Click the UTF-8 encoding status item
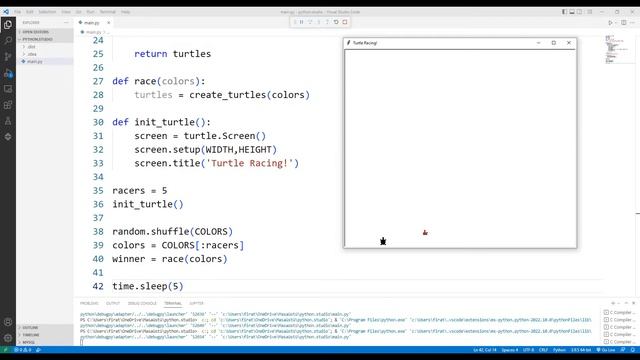 528,350
